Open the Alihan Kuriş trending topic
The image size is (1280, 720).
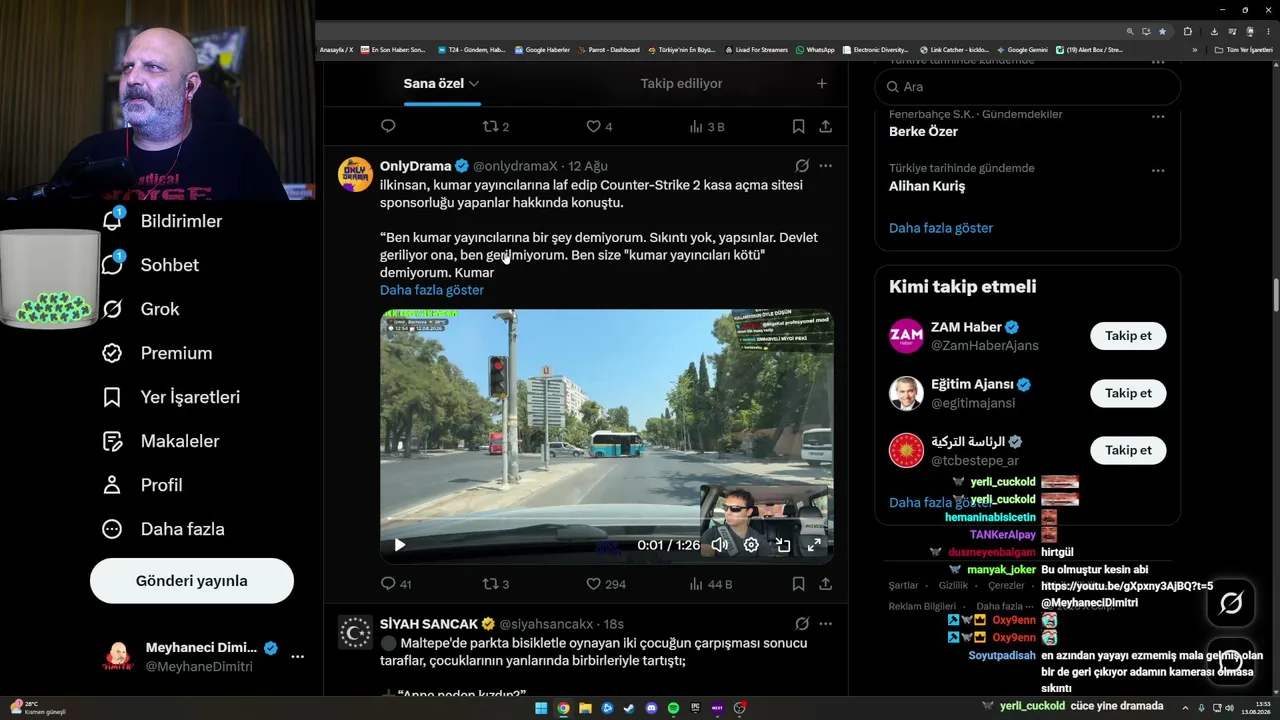click(x=927, y=186)
